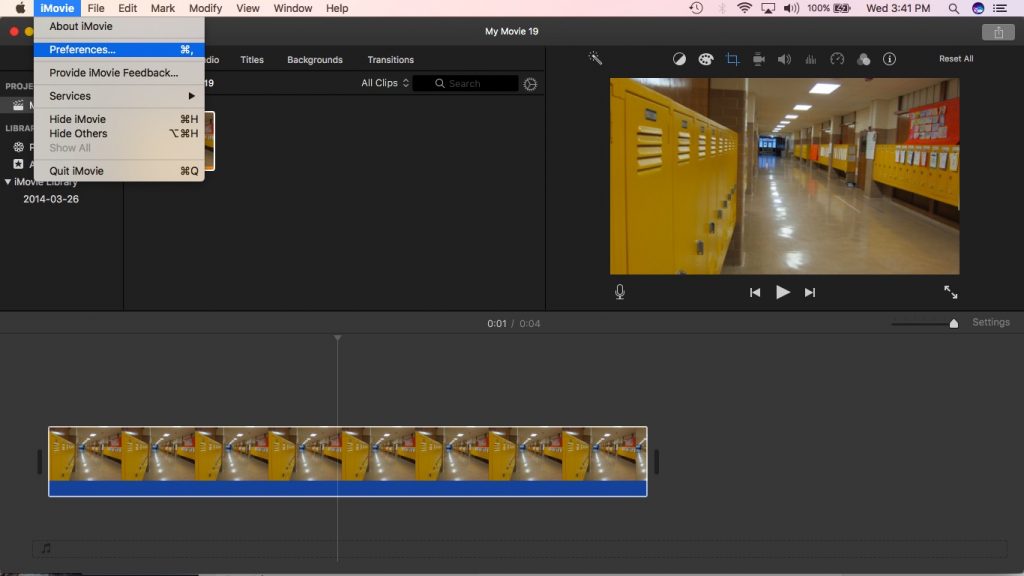
Task: Choose Hide iMovie
Action: click(x=119, y=119)
